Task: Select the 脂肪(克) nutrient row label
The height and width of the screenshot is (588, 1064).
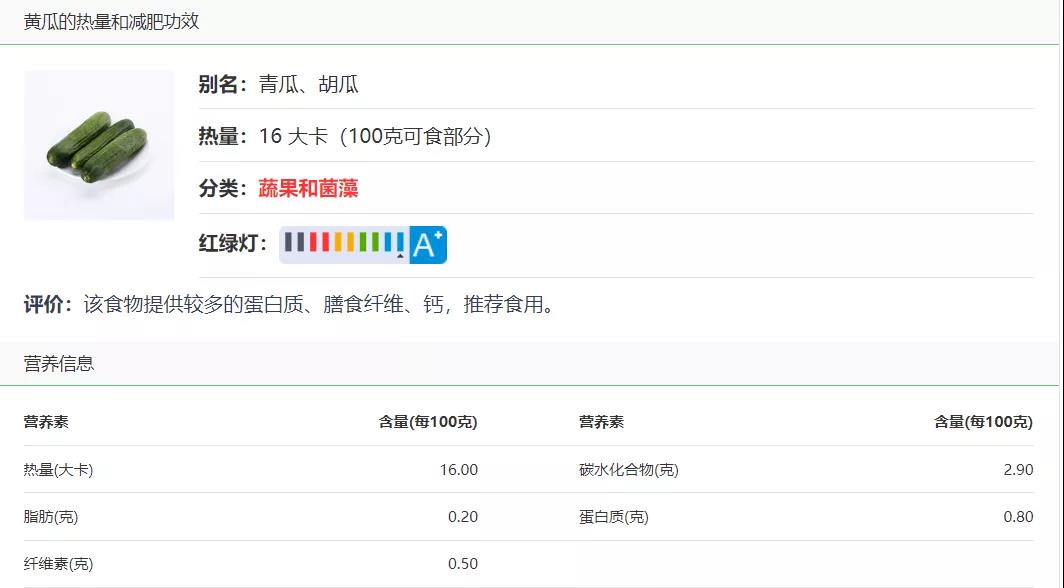Action: (51, 517)
